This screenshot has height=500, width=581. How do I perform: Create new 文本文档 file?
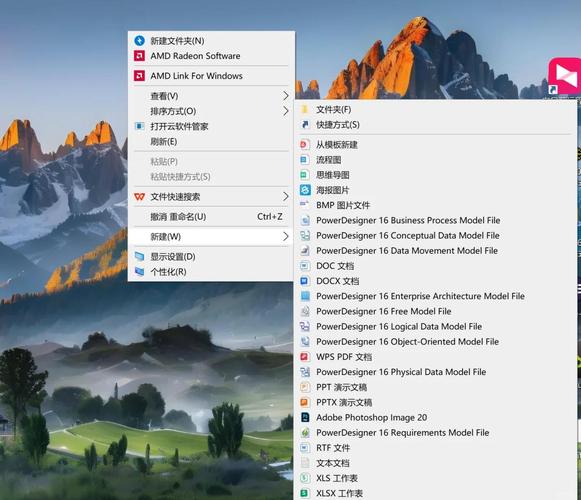pyautogui.click(x=435, y=463)
